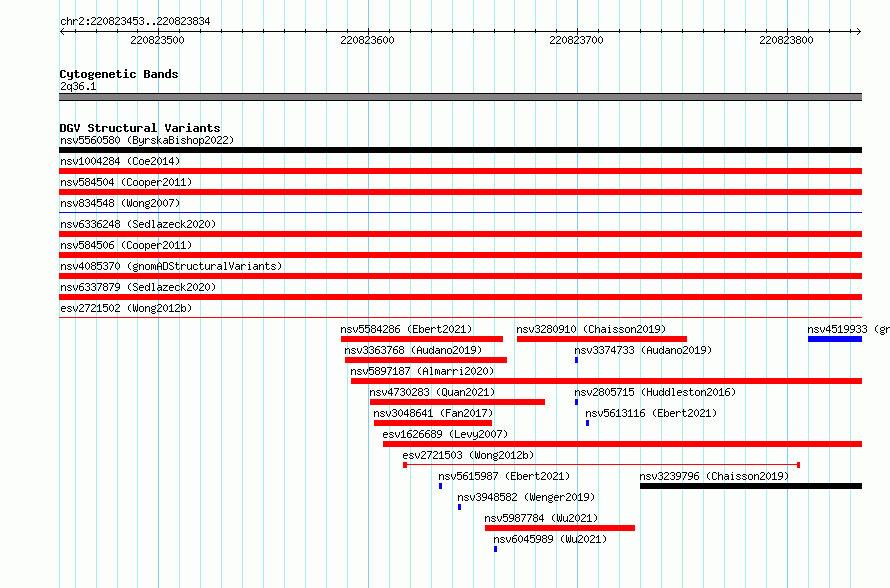Screen dimensions: 890x588
Task: Click nsv3374733 (Audano2019) label
Action: tap(643, 350)
